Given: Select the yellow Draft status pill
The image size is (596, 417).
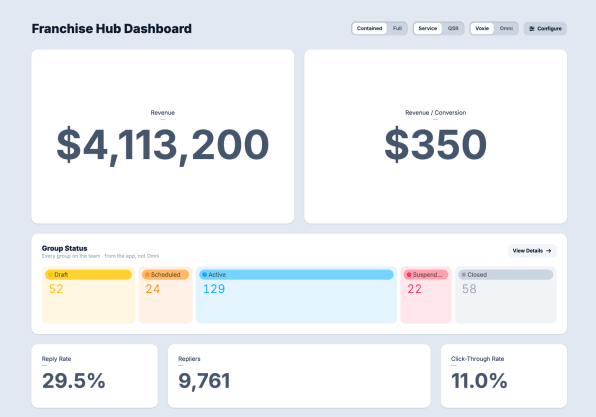Looking at the screenshot, I should coord(88,274).
